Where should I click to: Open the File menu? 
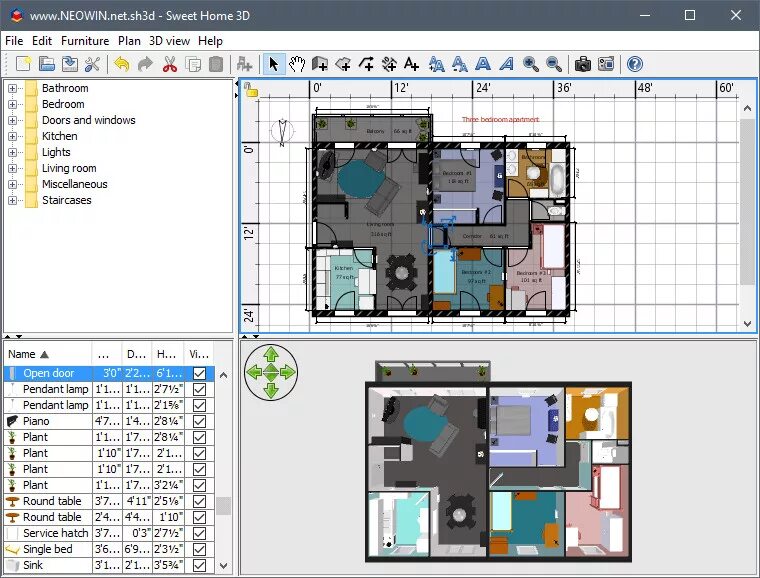click(14, 41)
